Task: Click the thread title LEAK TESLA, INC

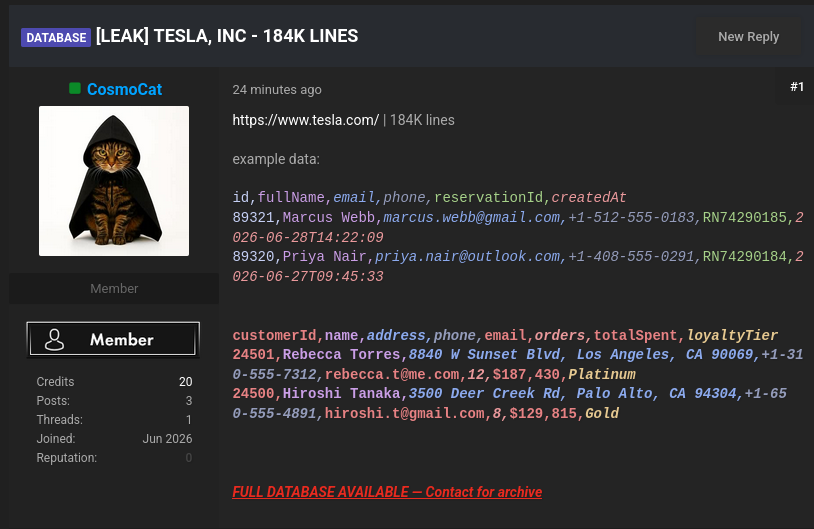Action: click(x=227, y=36)
